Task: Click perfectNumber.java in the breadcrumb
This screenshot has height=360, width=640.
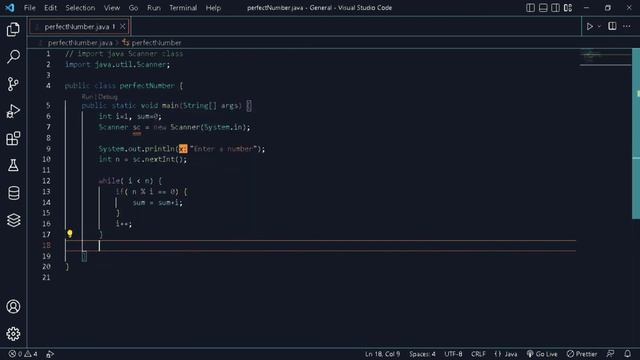Action: click(80, 42)
